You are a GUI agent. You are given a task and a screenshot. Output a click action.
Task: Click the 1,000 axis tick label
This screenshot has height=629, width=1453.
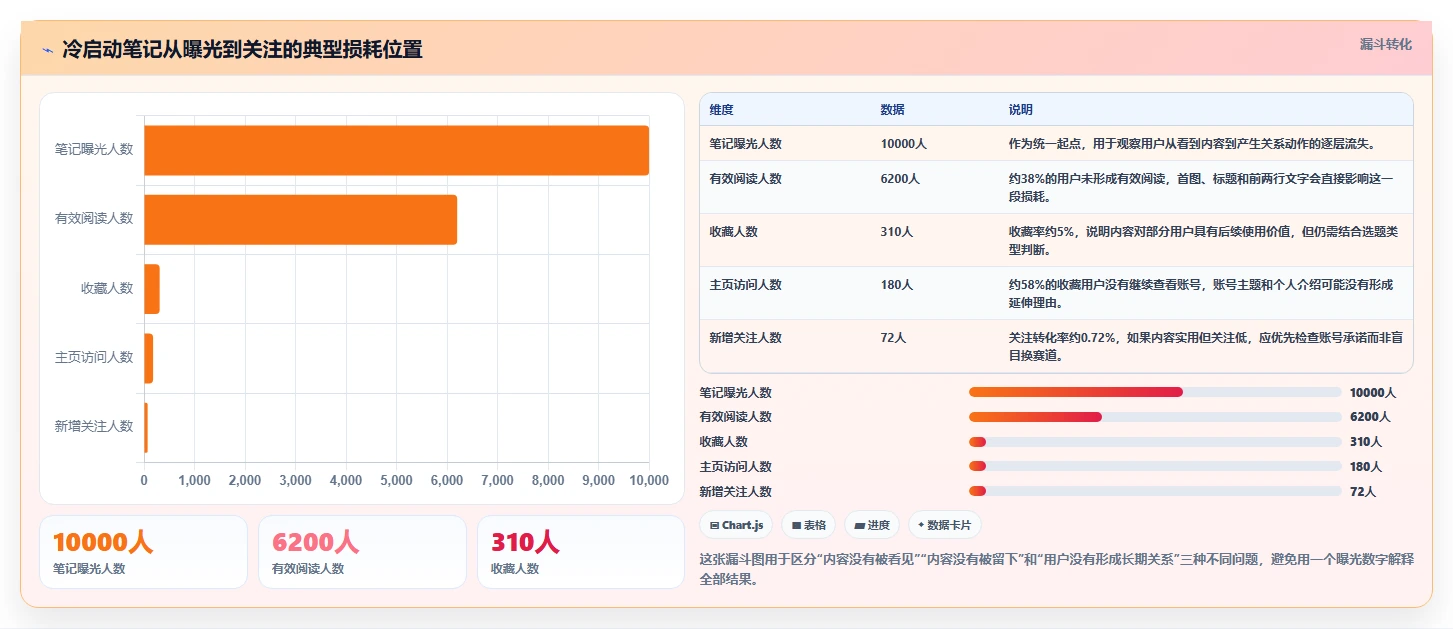tap(194, 481)
